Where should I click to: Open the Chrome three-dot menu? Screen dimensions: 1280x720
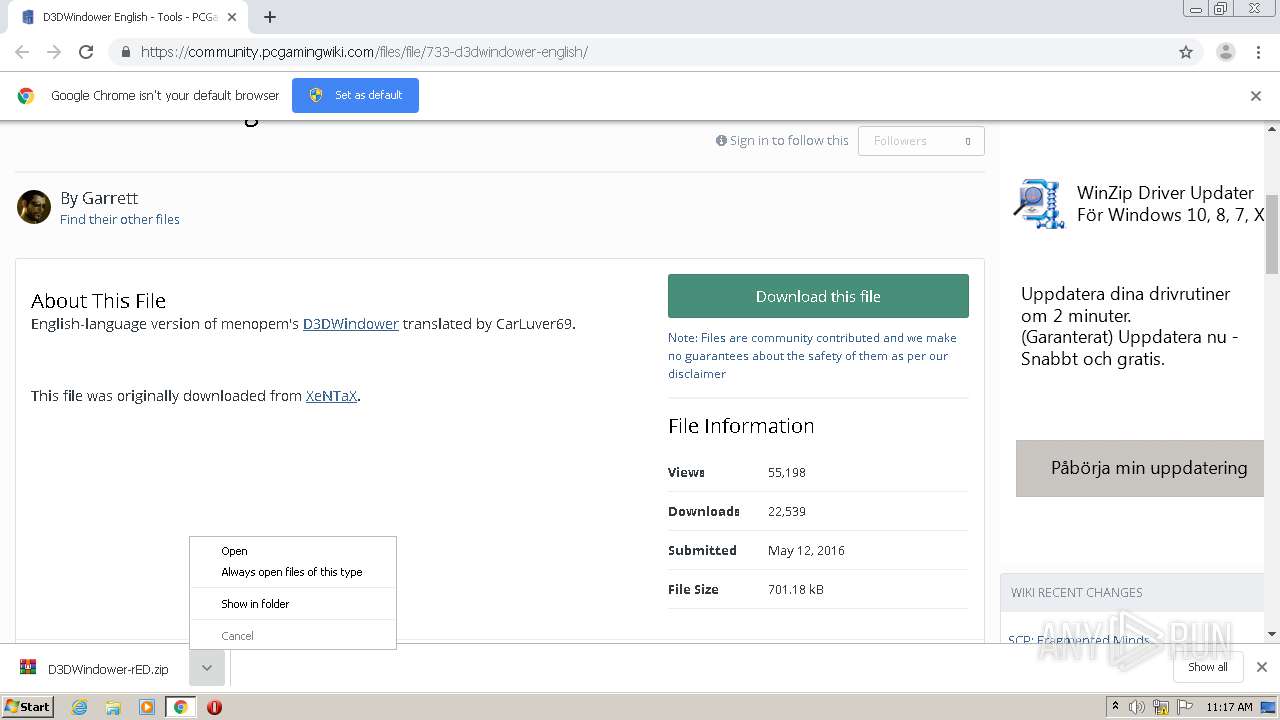tap(1258, 52)
